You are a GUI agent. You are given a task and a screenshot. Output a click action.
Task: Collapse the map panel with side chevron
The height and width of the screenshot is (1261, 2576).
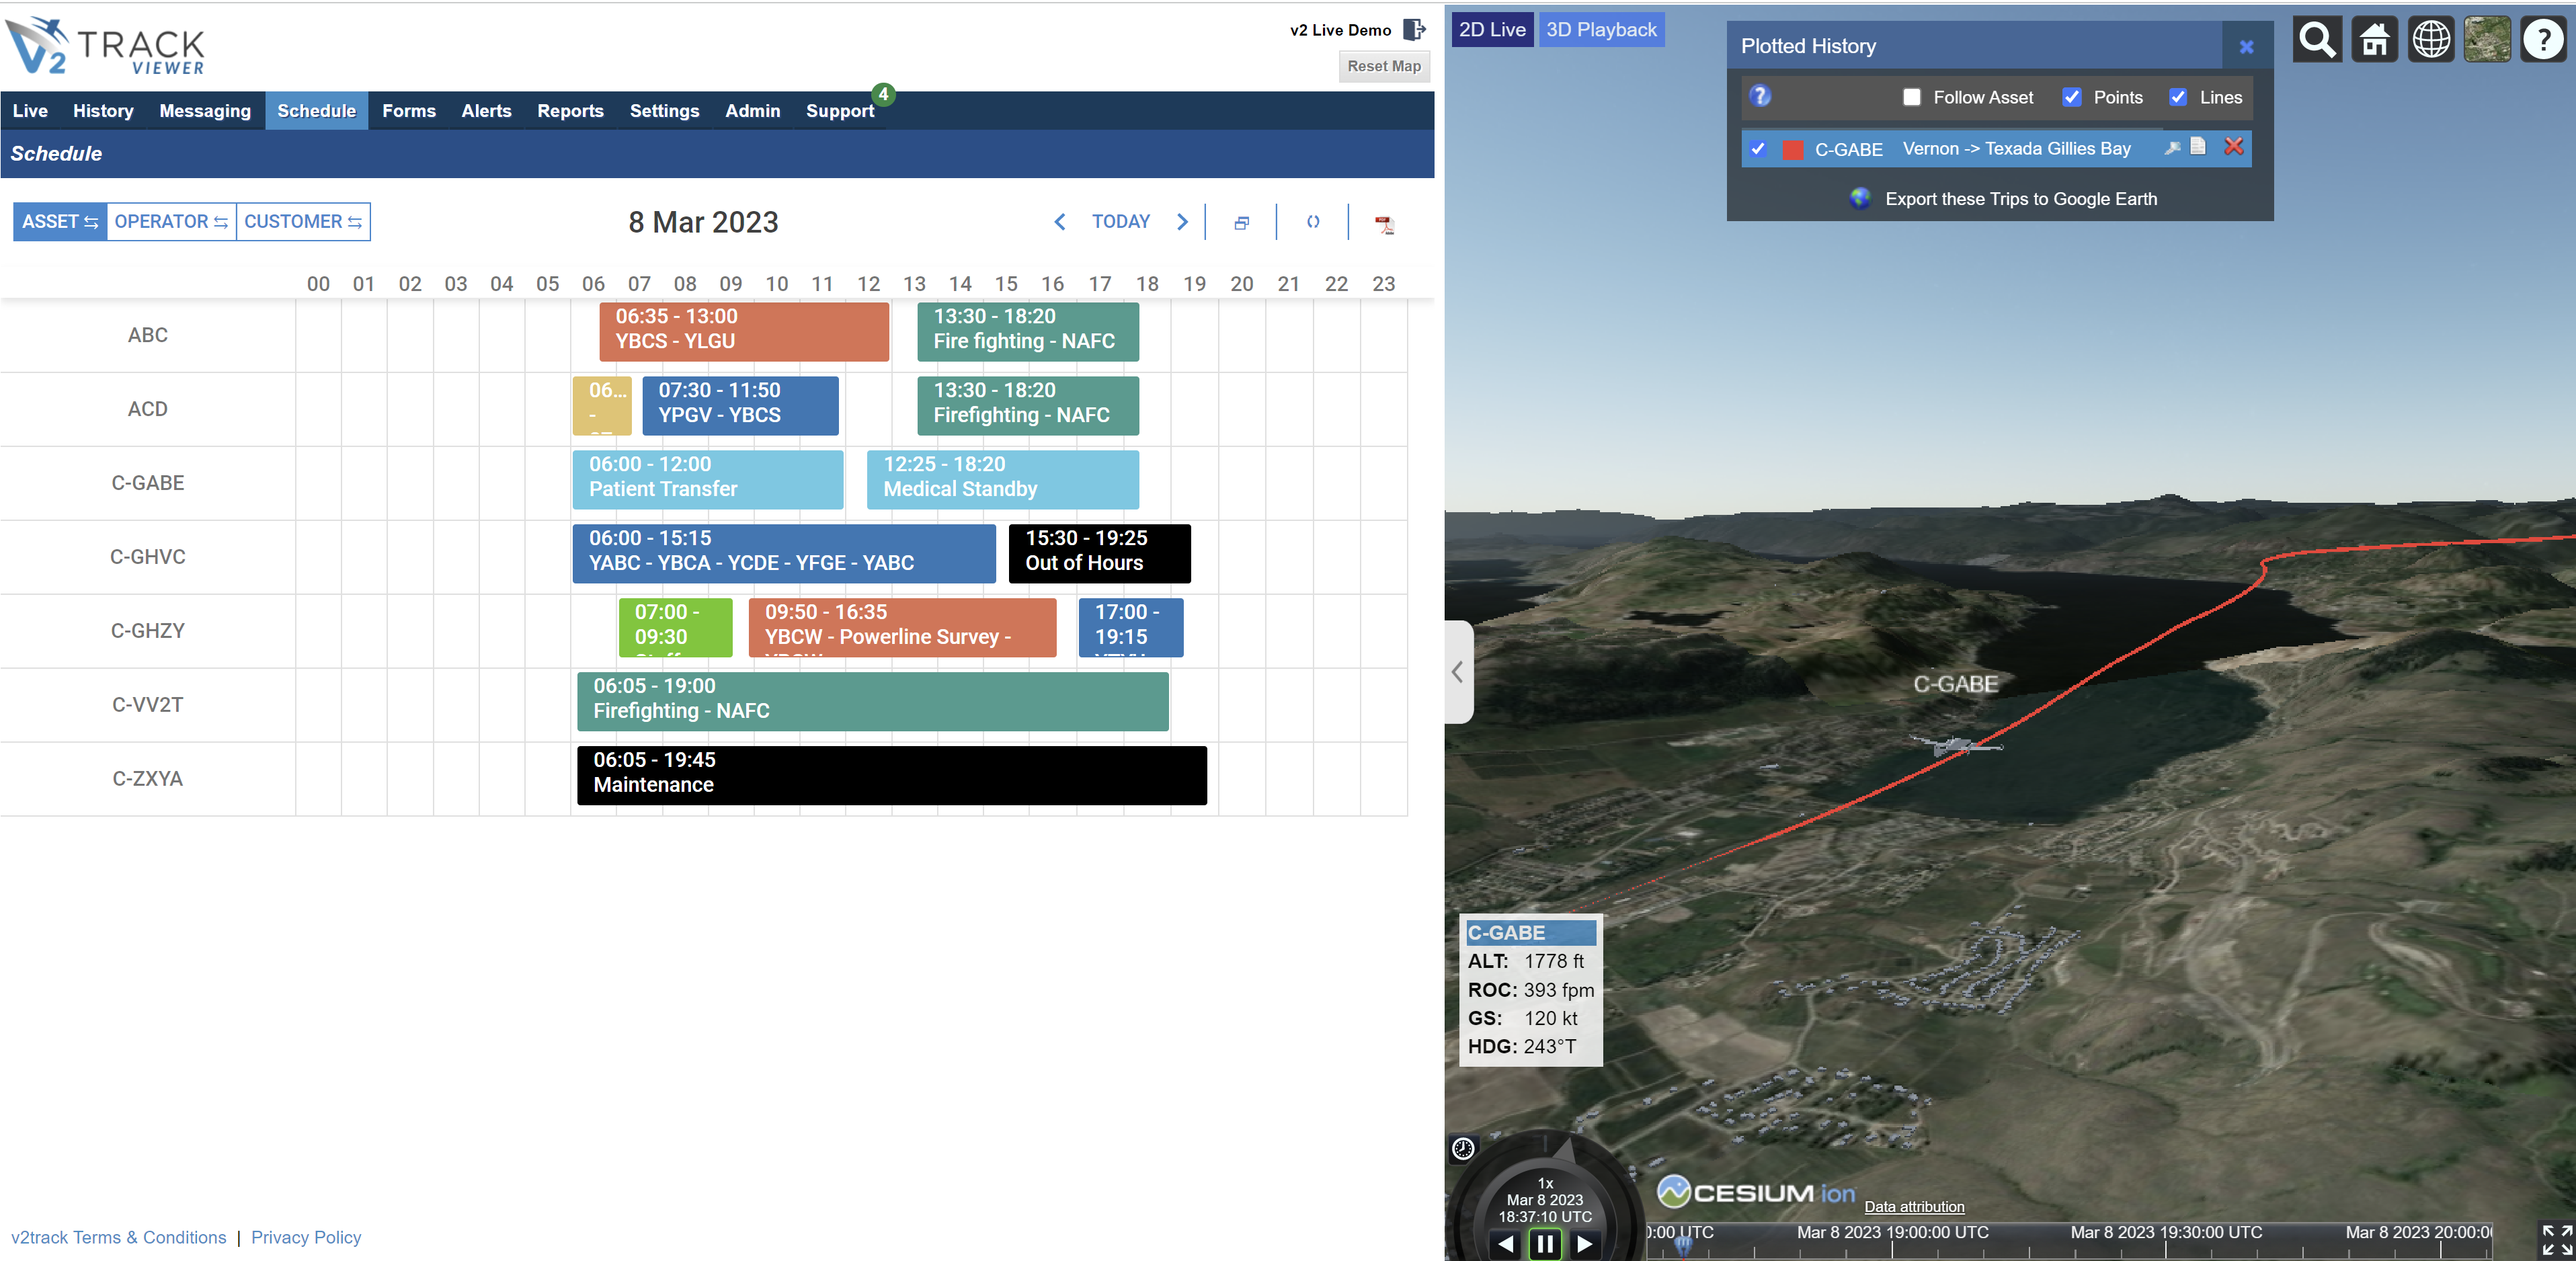1458,672
